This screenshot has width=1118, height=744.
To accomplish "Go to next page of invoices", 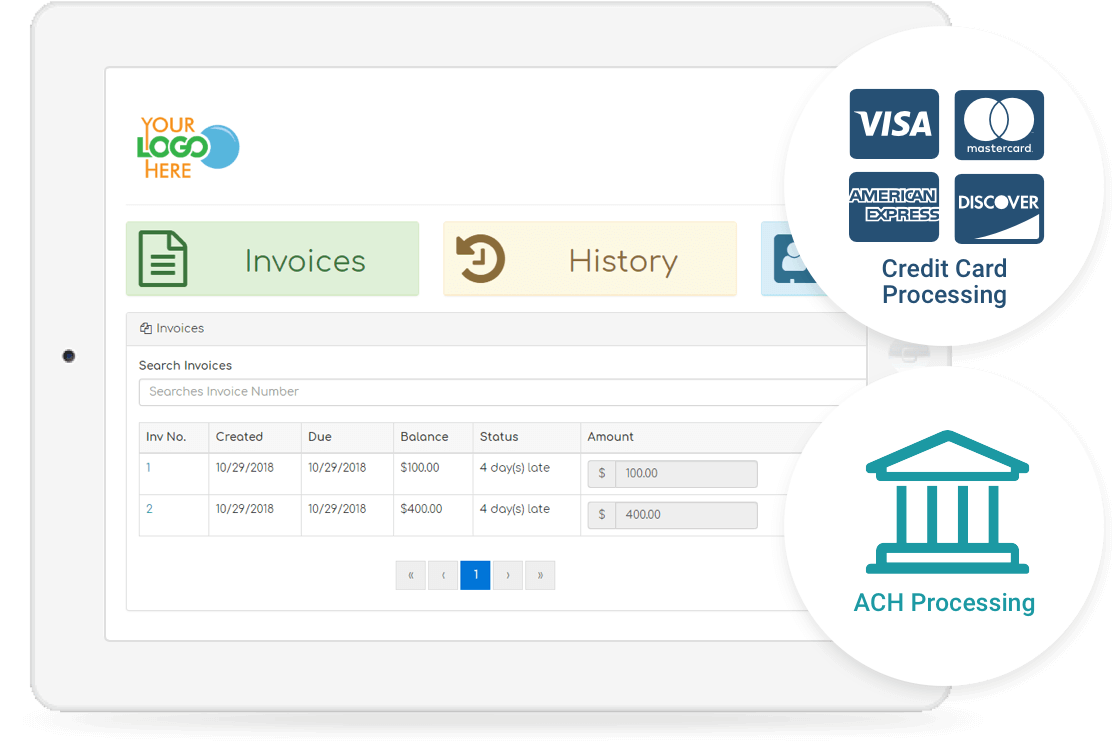I will [x=508, y=575].
